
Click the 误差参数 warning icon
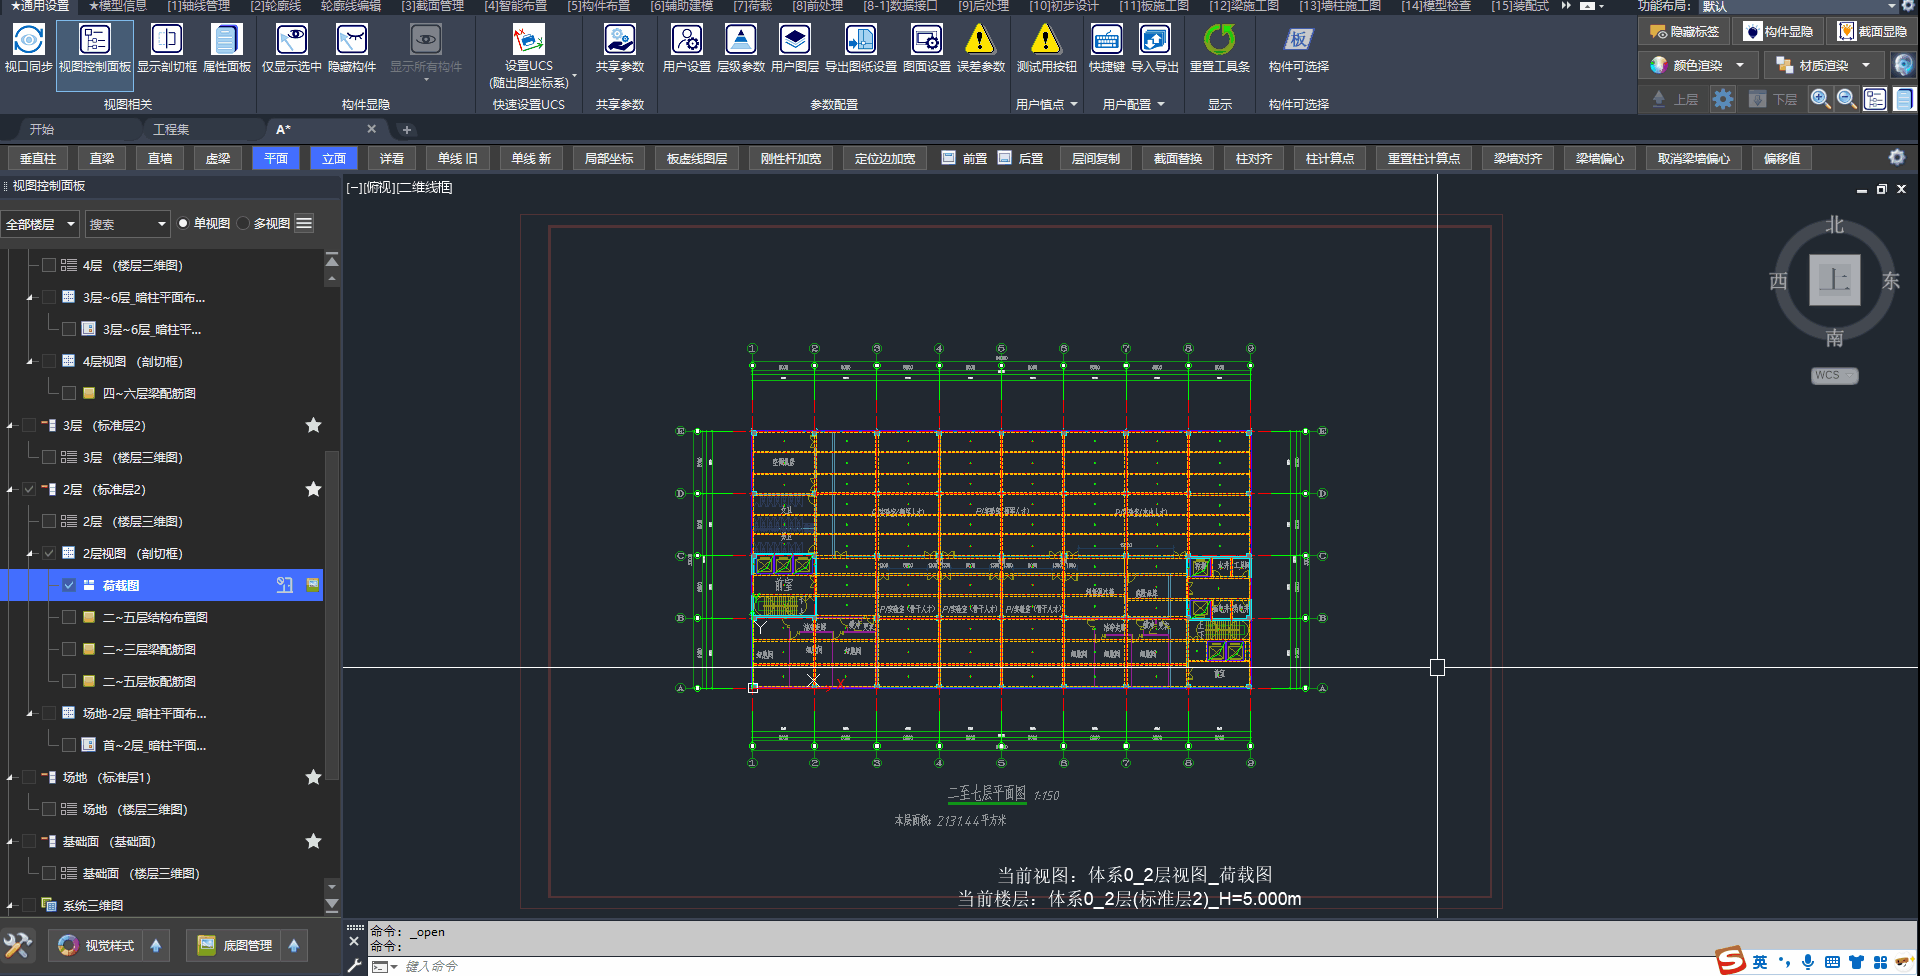point(980,40)
